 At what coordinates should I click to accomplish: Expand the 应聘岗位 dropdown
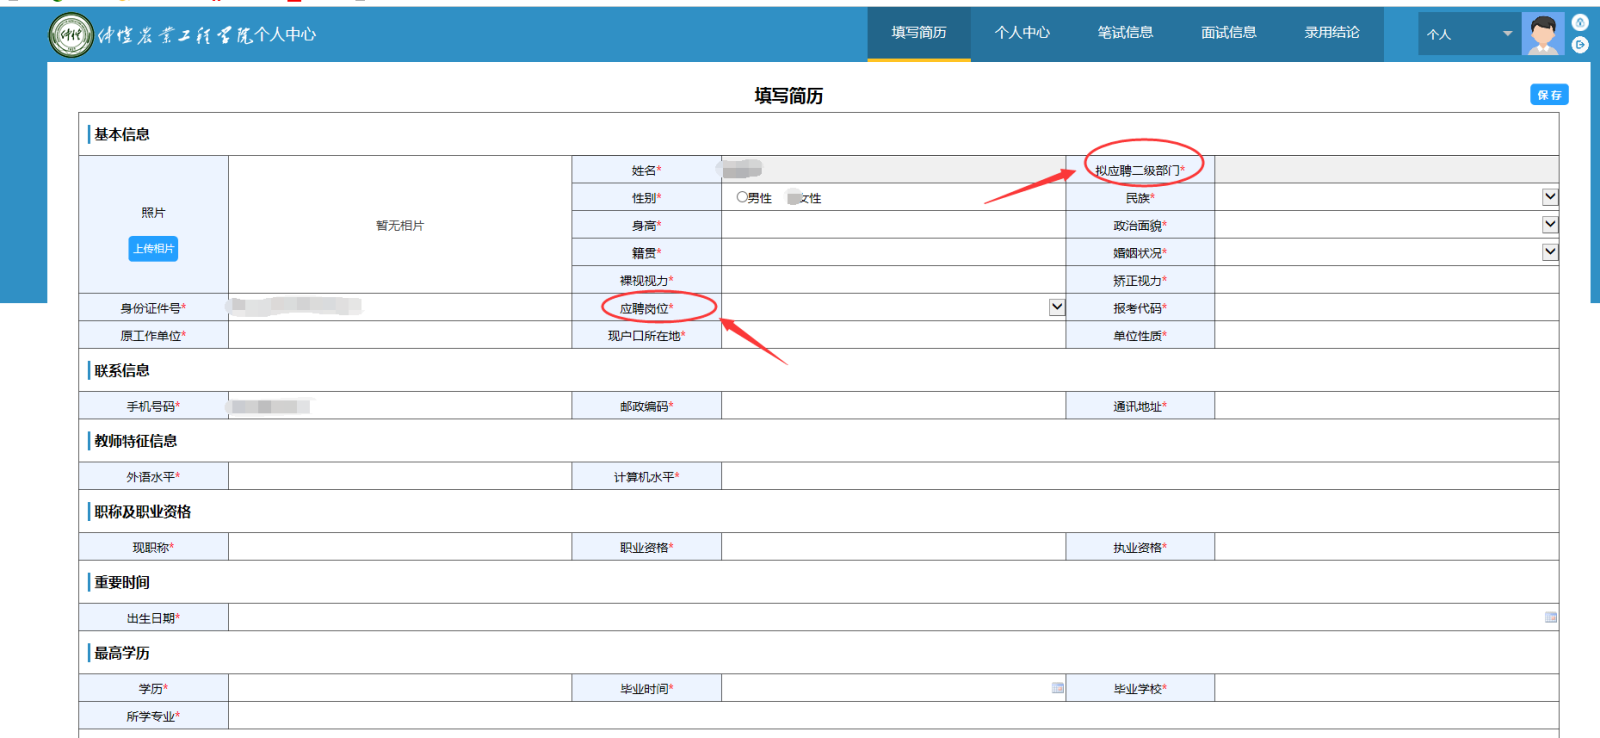[1057, 308]
